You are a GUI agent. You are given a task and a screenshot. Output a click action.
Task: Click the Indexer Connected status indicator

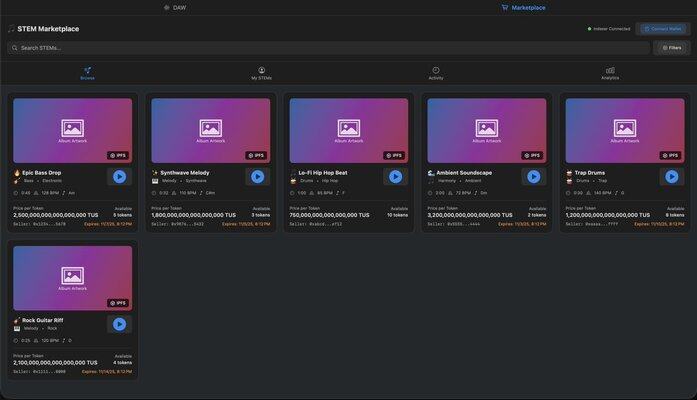609,29
